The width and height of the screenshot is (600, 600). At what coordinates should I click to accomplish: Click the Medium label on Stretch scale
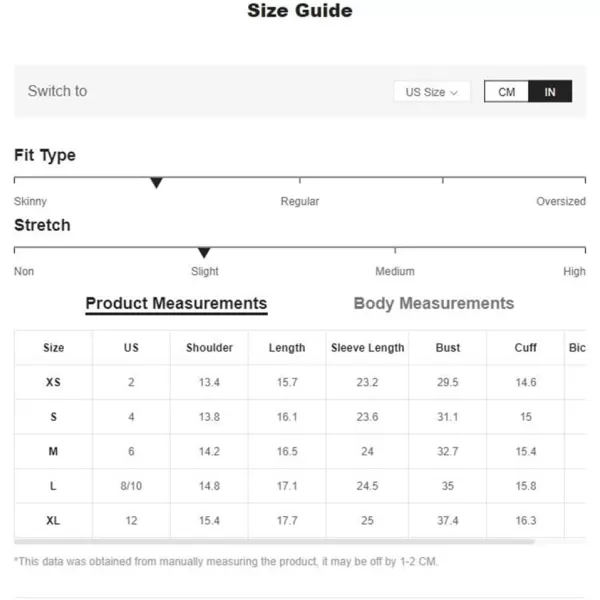(x=395, y=271)
